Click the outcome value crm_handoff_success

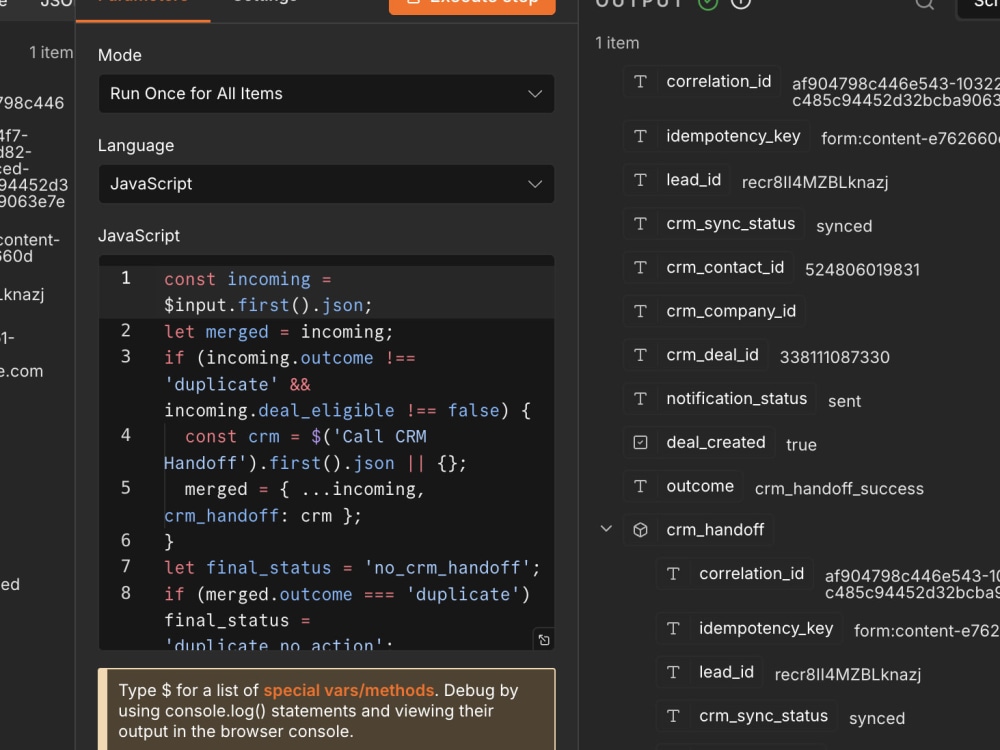[839, 489]
